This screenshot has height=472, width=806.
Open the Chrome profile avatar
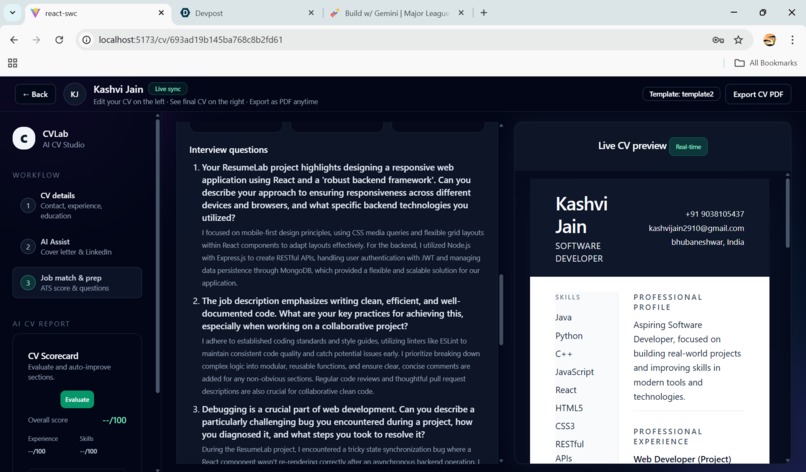[769, 40]
